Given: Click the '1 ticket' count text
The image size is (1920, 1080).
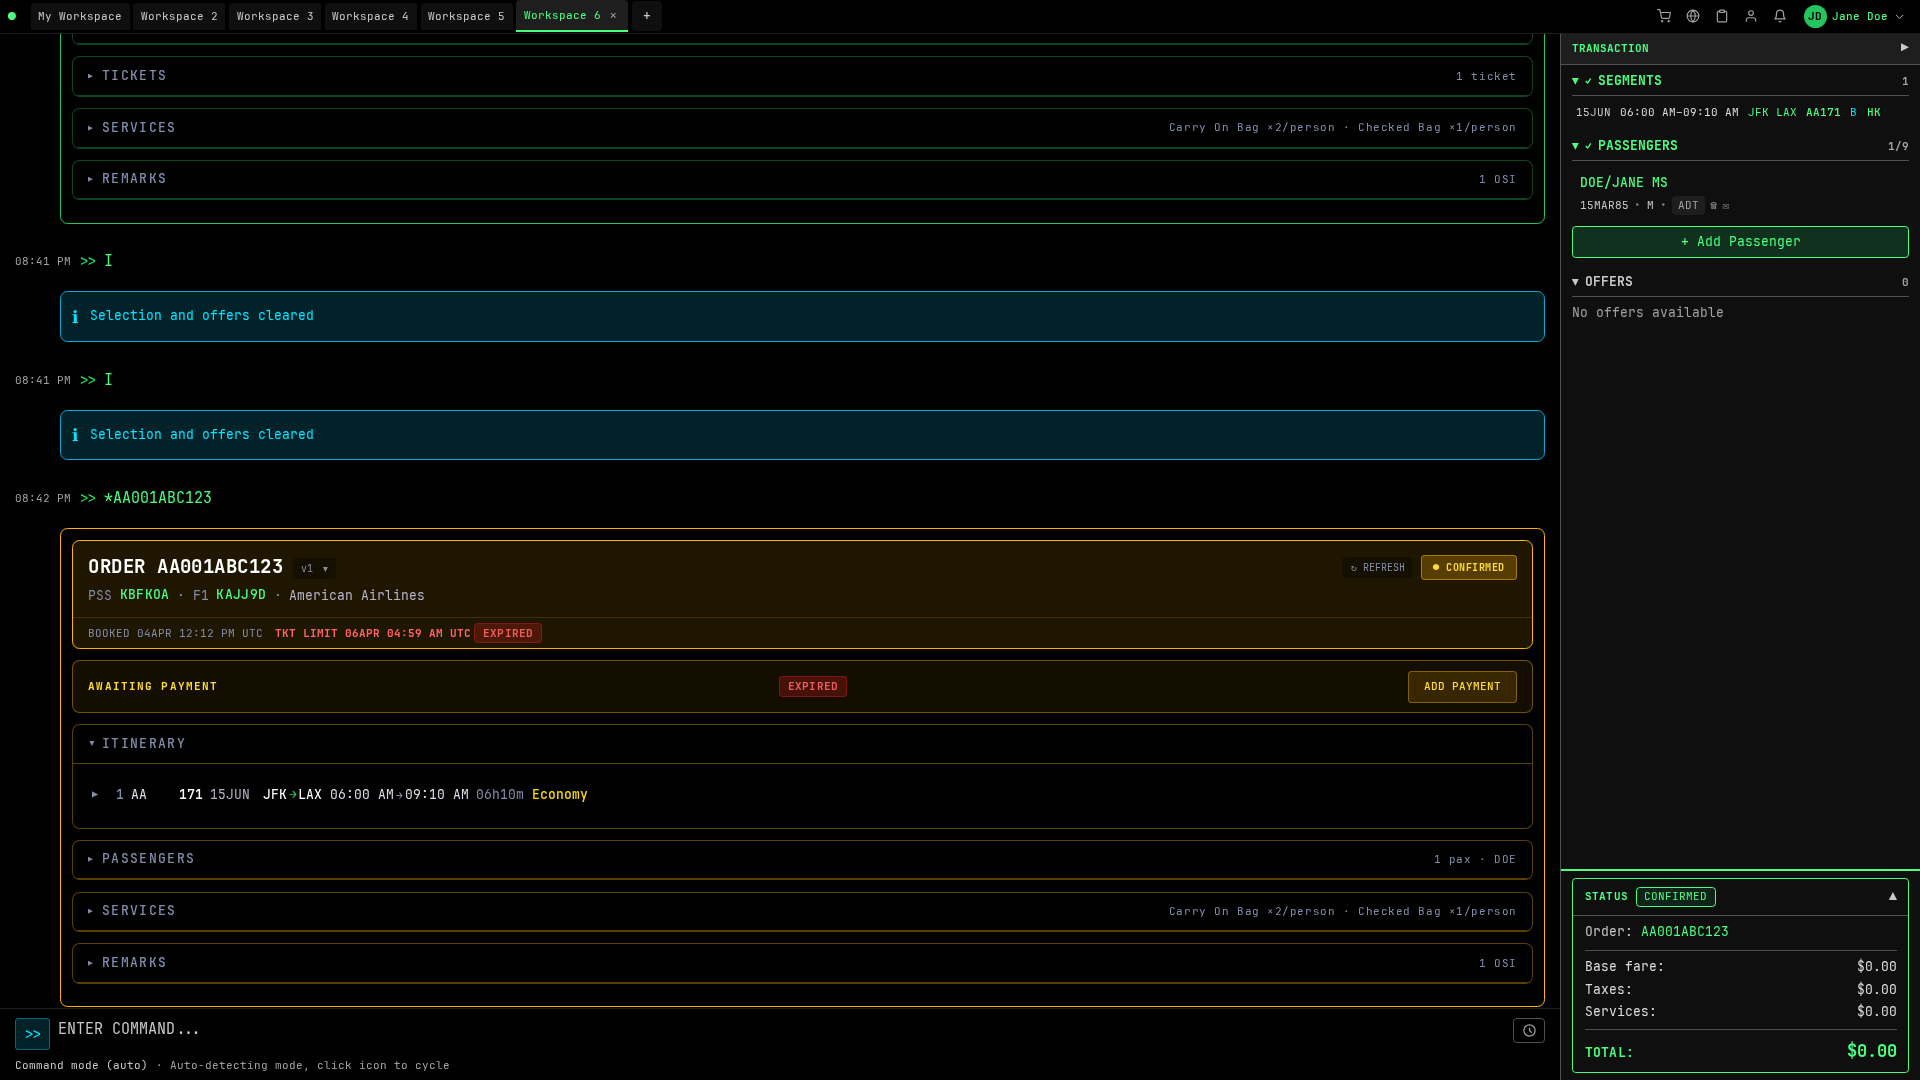Looking at the screenshot, I should click(x=1485, y=77).
